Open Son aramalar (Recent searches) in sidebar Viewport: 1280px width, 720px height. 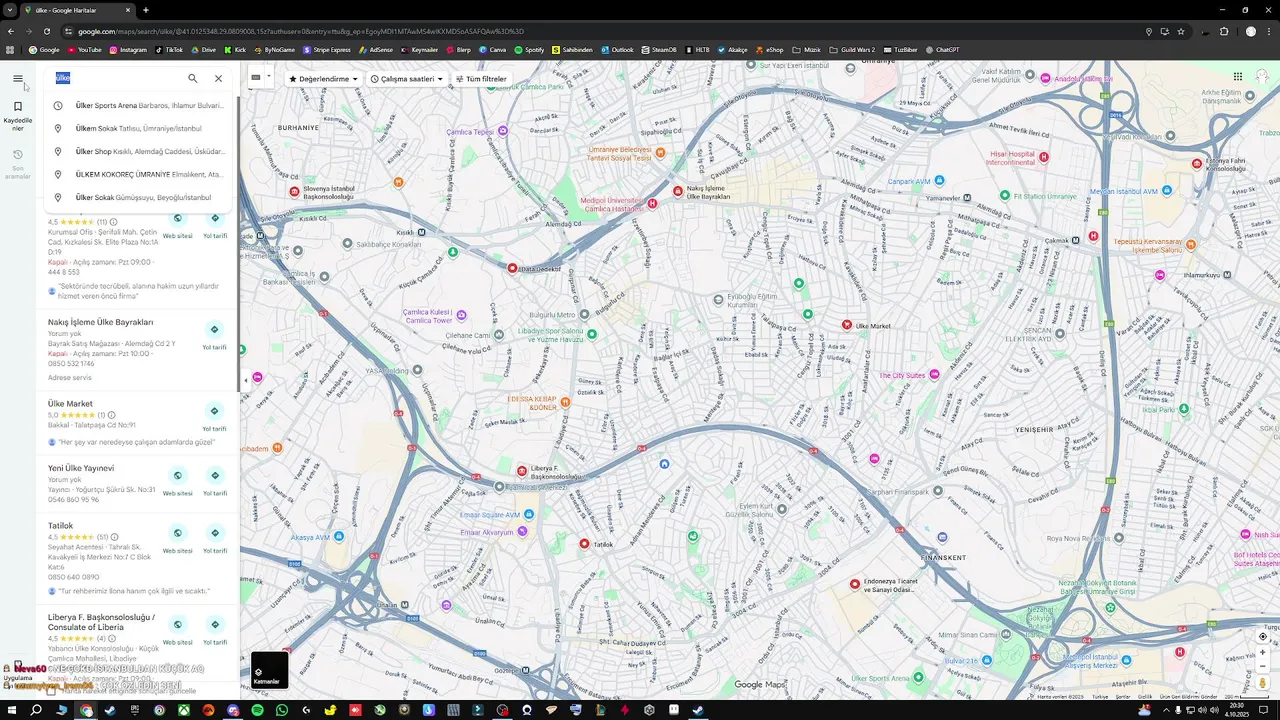(17, 165)
